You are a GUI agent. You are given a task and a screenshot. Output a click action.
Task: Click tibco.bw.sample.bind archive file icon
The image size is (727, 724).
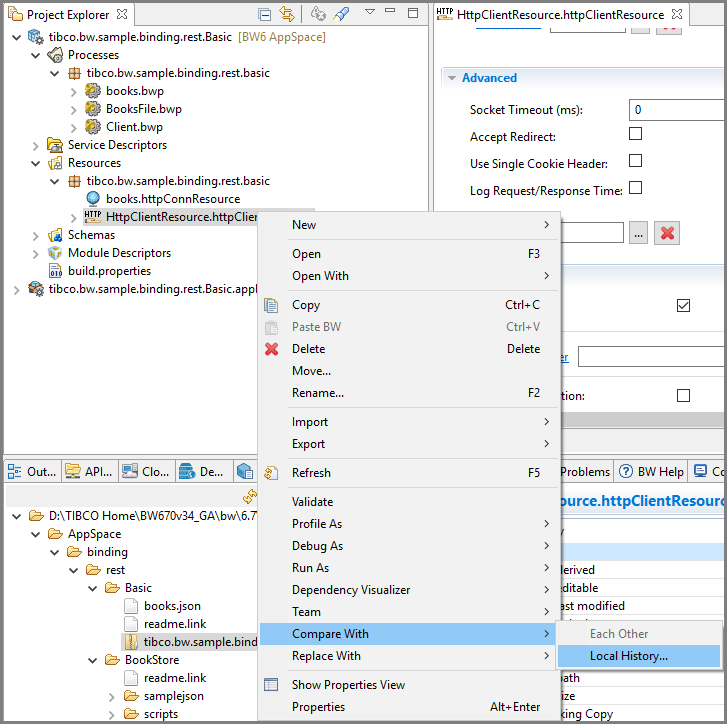[x=131, y=642]
